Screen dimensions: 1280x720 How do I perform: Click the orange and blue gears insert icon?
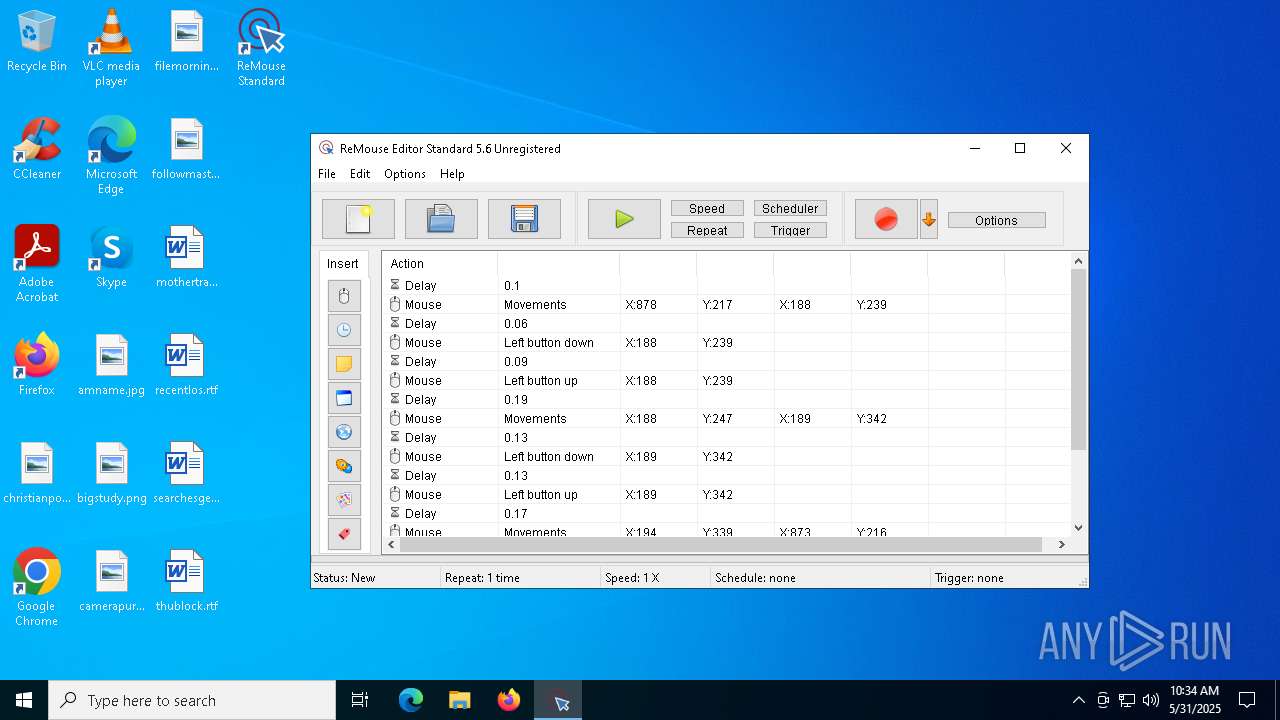[344, 466]
